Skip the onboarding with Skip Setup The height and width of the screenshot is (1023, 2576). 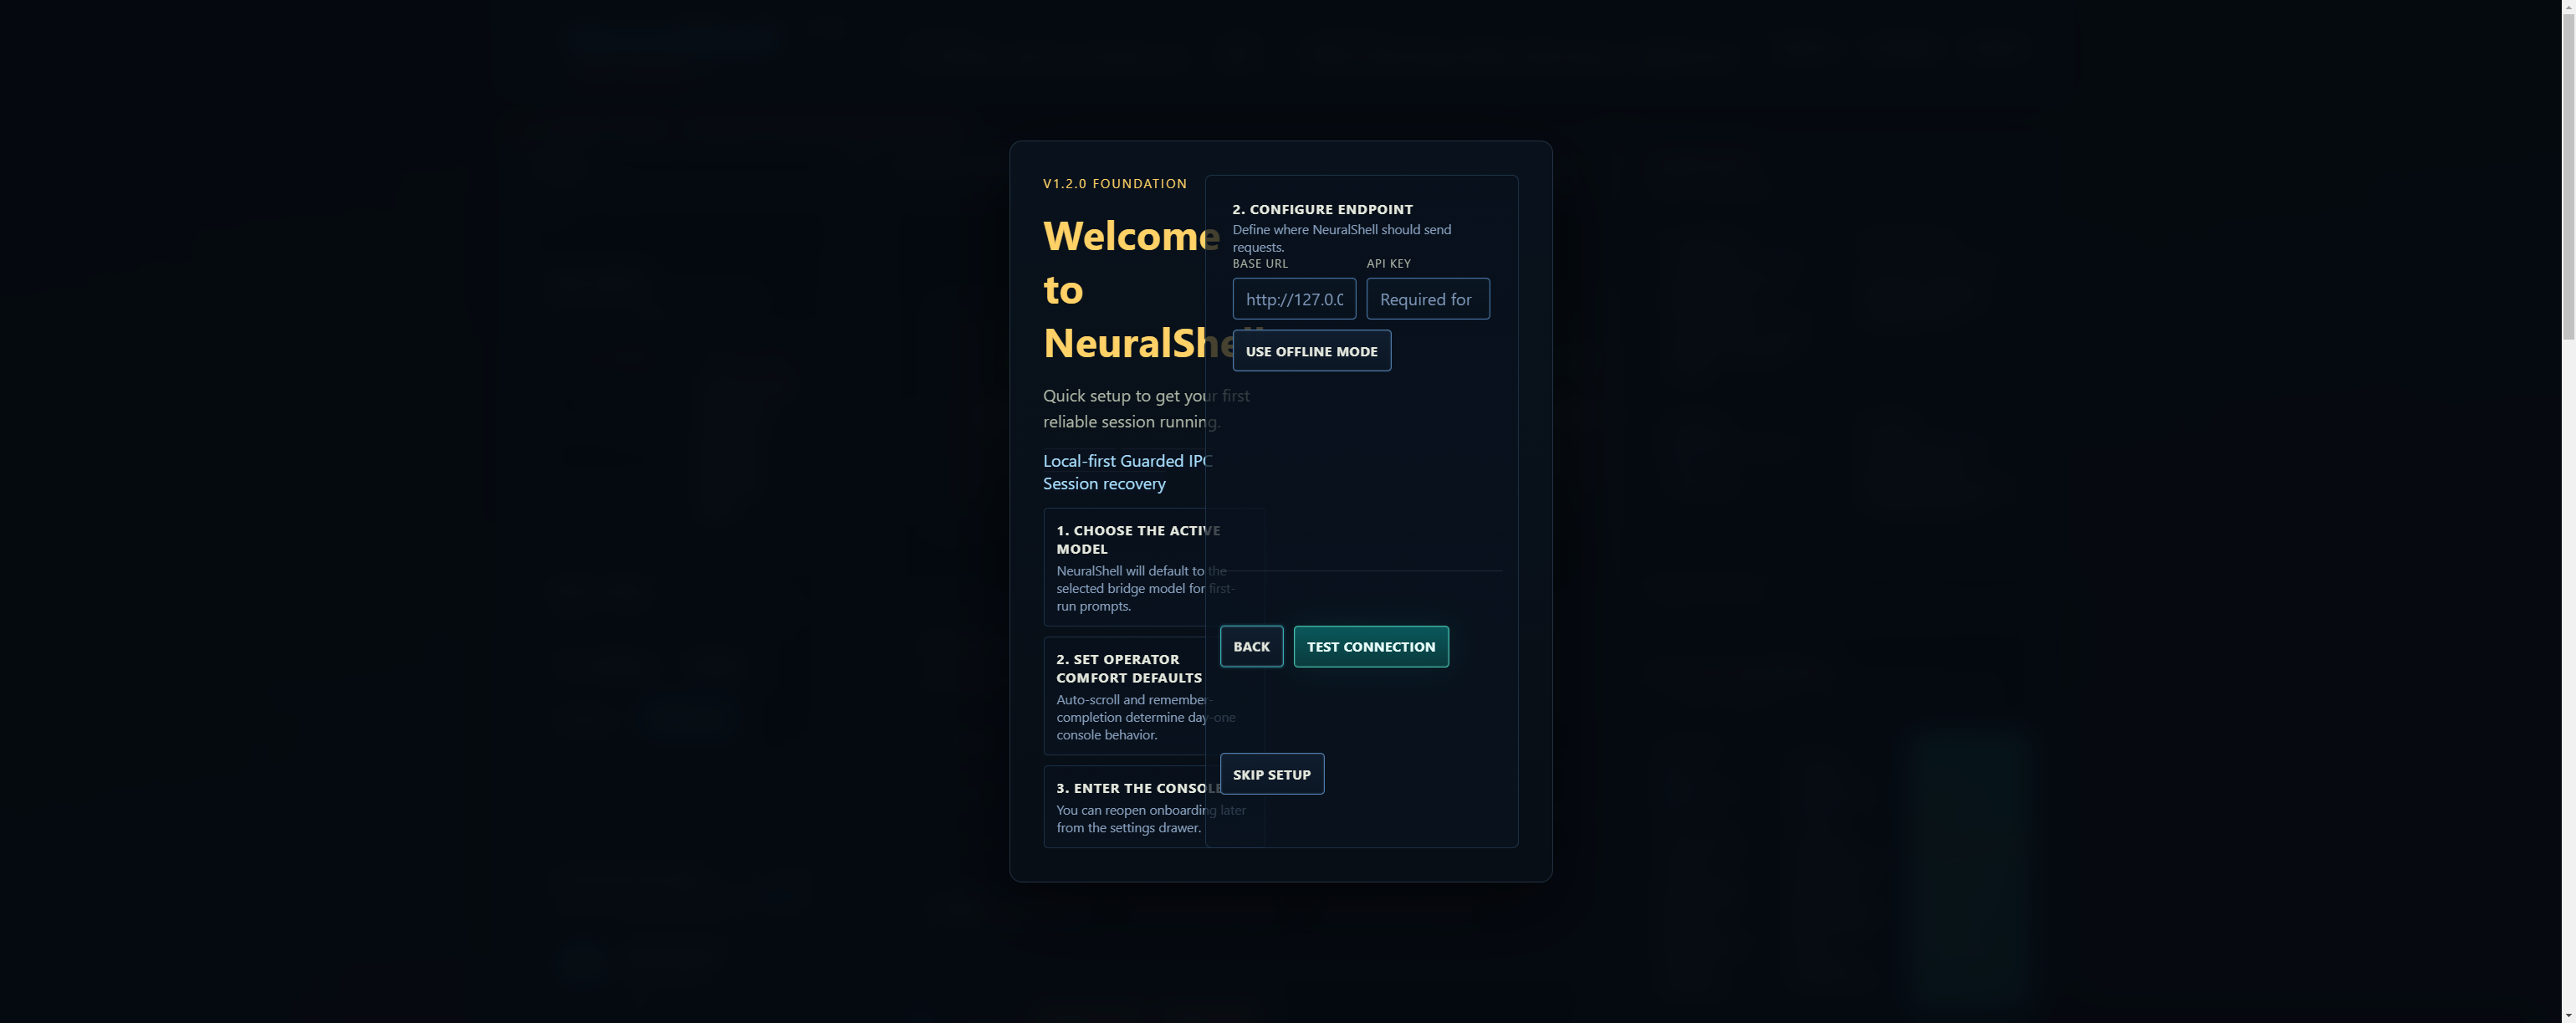1271,775
